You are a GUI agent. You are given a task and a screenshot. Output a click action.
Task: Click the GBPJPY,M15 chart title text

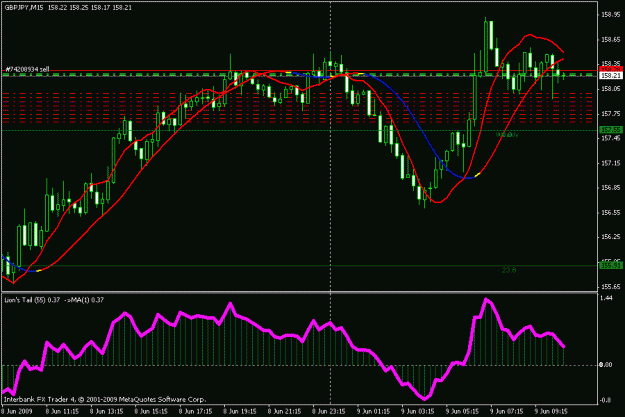(24, 7)
